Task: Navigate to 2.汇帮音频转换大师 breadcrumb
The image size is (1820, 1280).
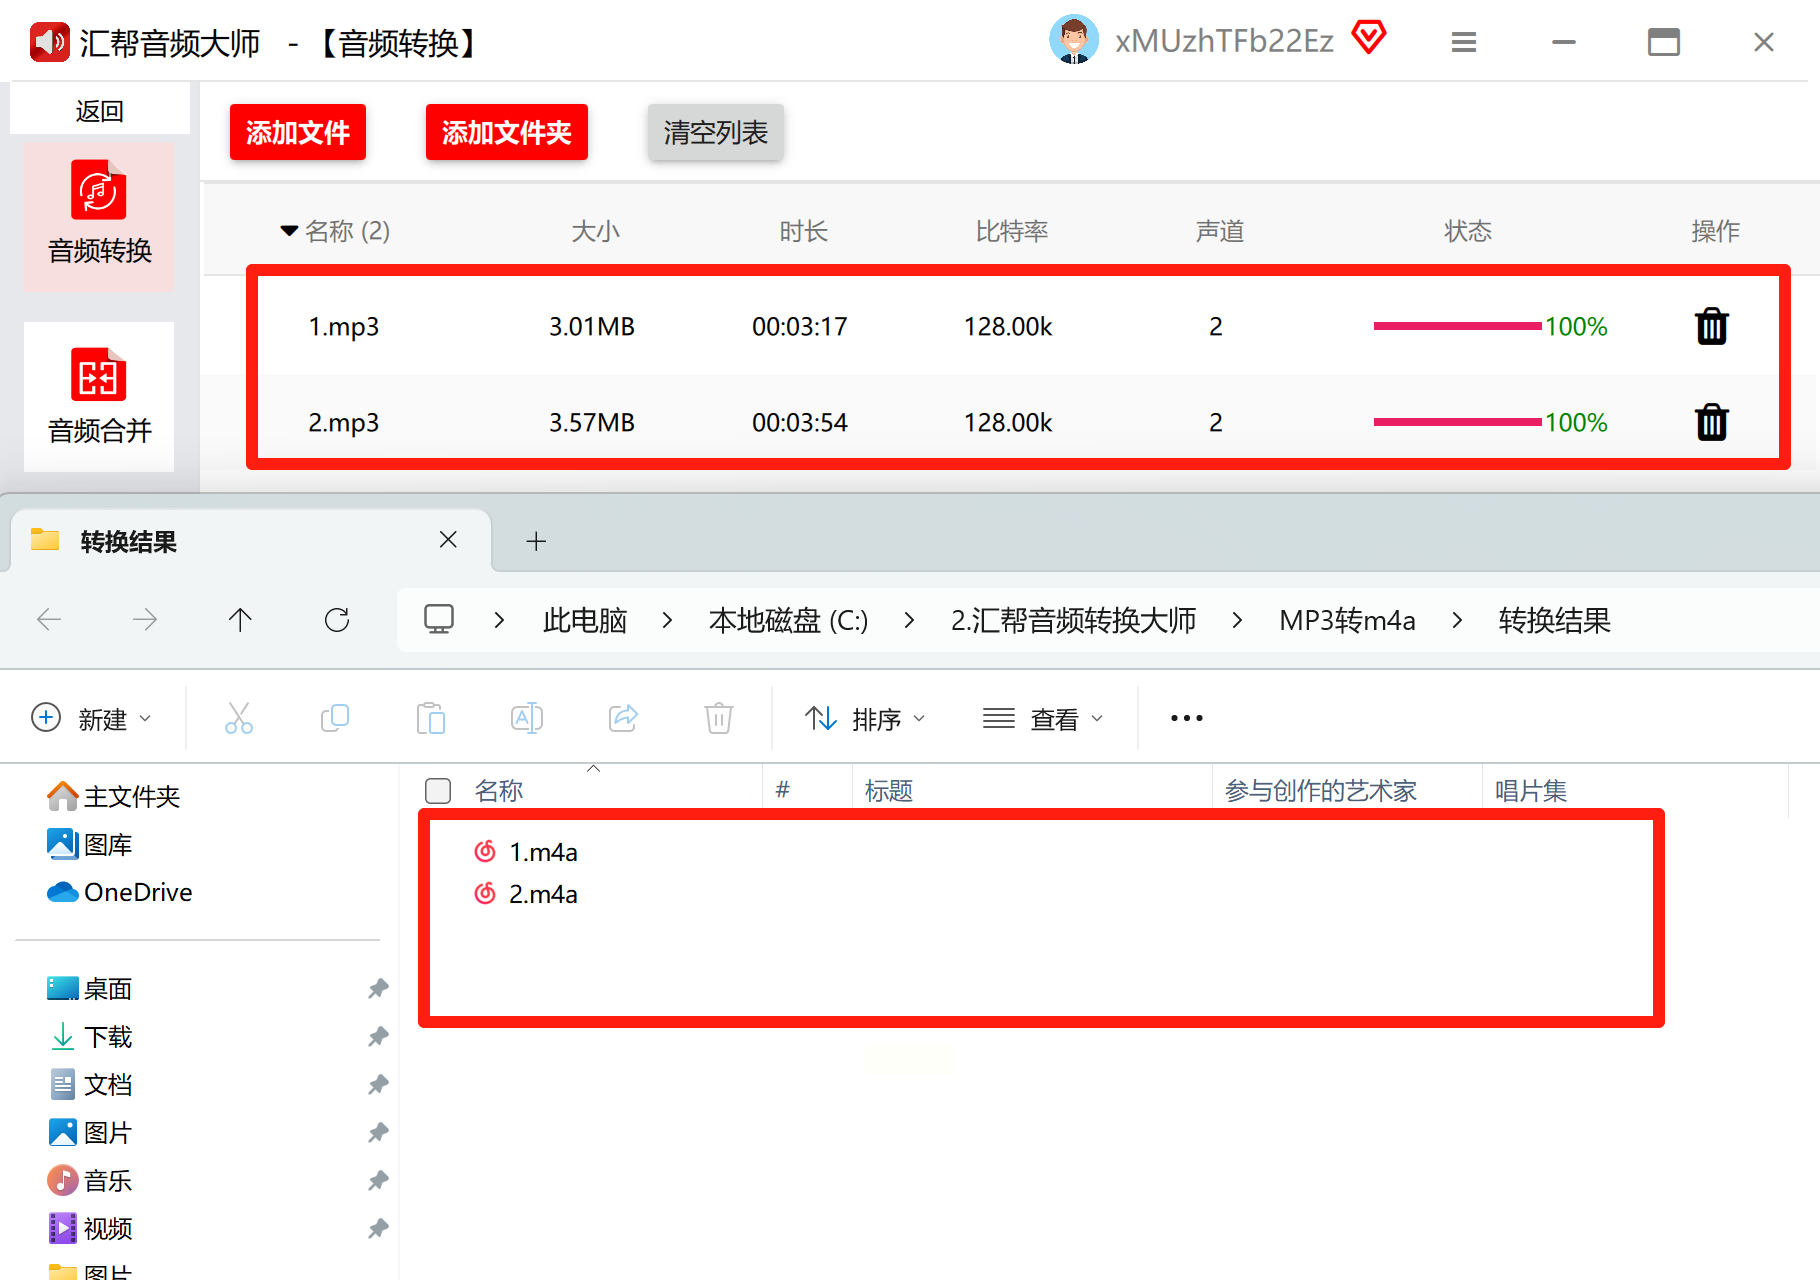Action: click(1073, 620)
